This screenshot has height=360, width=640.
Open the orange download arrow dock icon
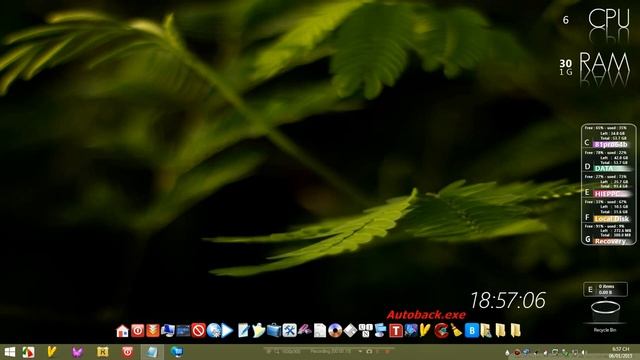click(x=153, y=331)
